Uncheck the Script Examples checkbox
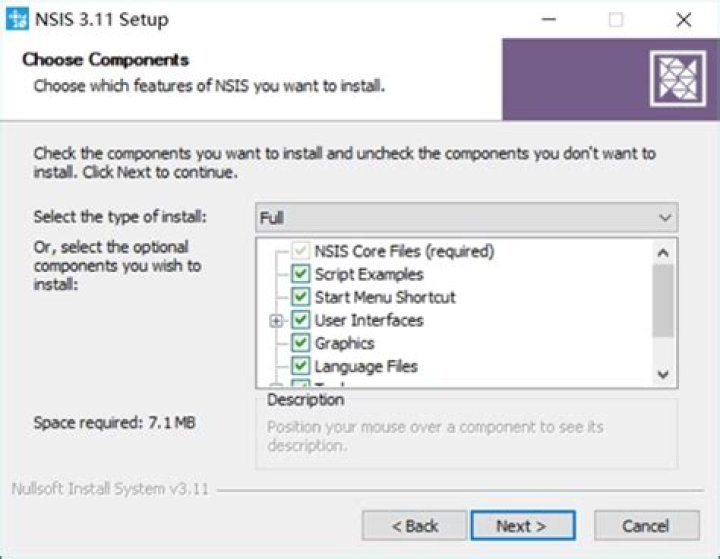The image size is (720, 559). 300,274
